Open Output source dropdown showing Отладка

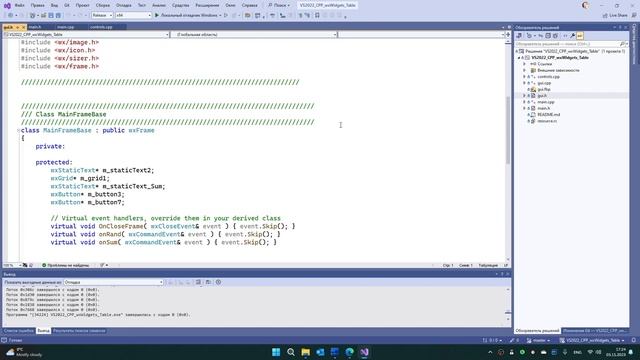(113, 282)
